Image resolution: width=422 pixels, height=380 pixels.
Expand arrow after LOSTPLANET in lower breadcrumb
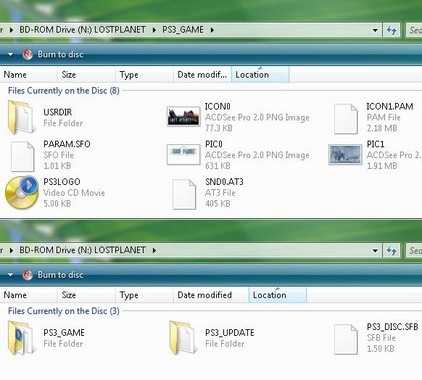(x=154, y=250)
